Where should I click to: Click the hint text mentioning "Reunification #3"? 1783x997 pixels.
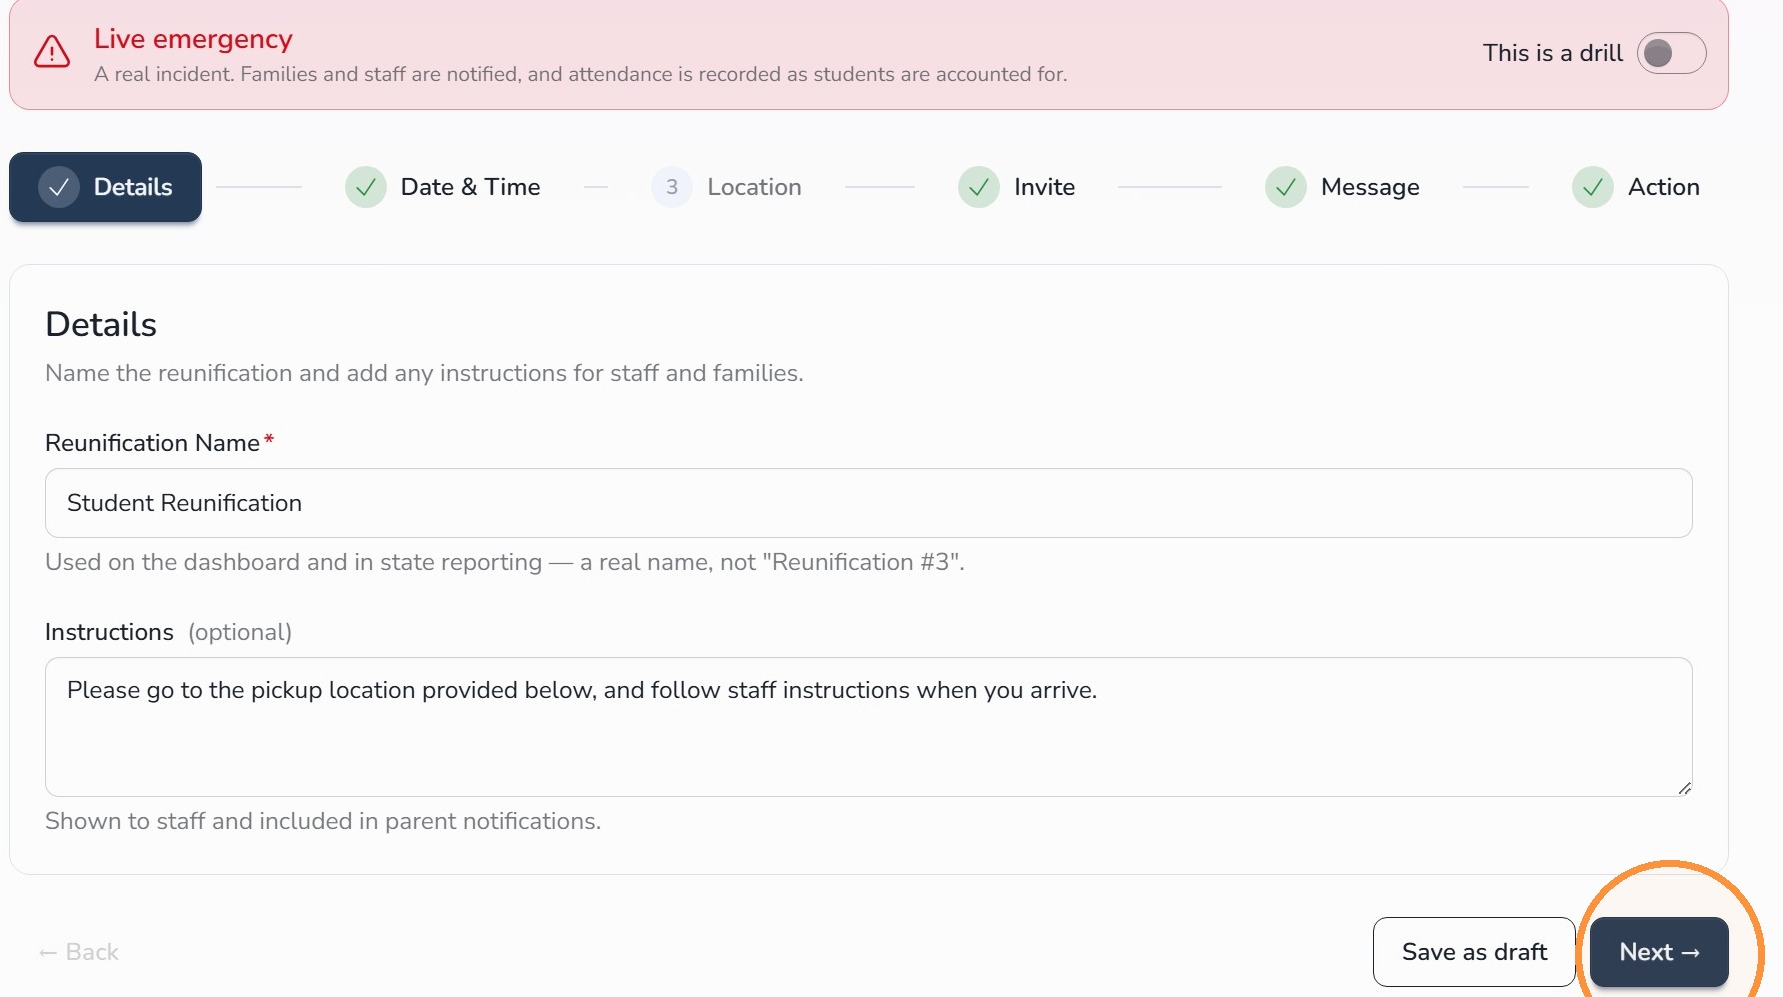click(505, 562)
